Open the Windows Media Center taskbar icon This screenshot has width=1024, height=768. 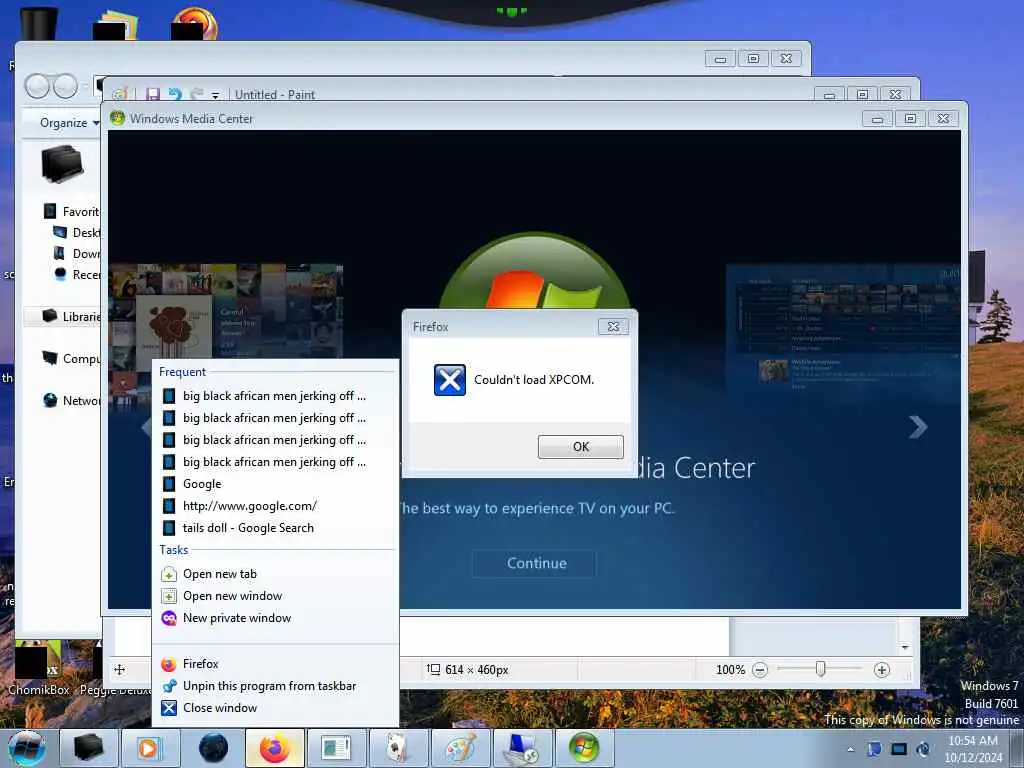pos(584,748)
